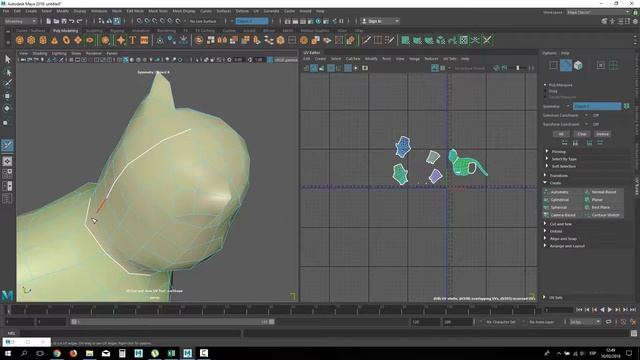
Task: Select the Pick/Marquee radio option
Action: pos(545,85)
